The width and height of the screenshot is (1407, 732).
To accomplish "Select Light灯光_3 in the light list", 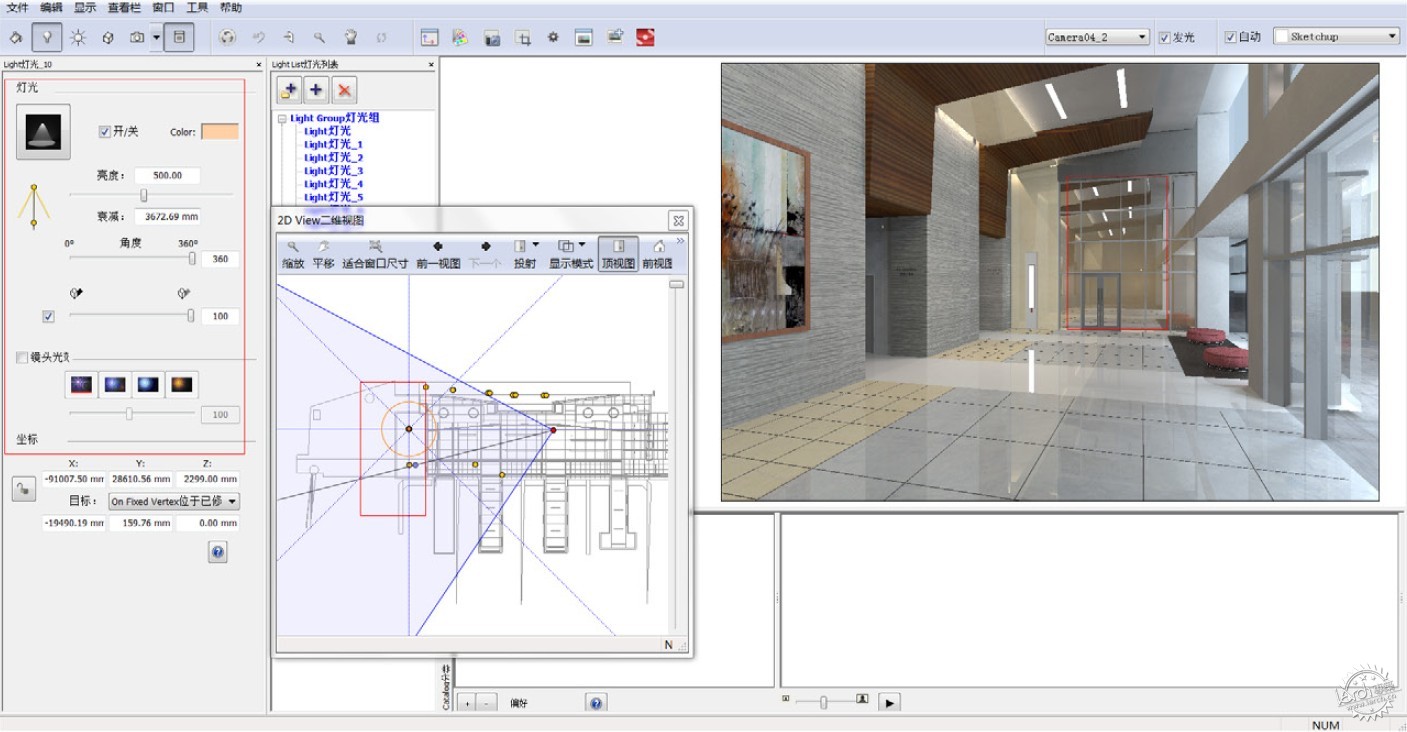I will (x=333, y=171).
